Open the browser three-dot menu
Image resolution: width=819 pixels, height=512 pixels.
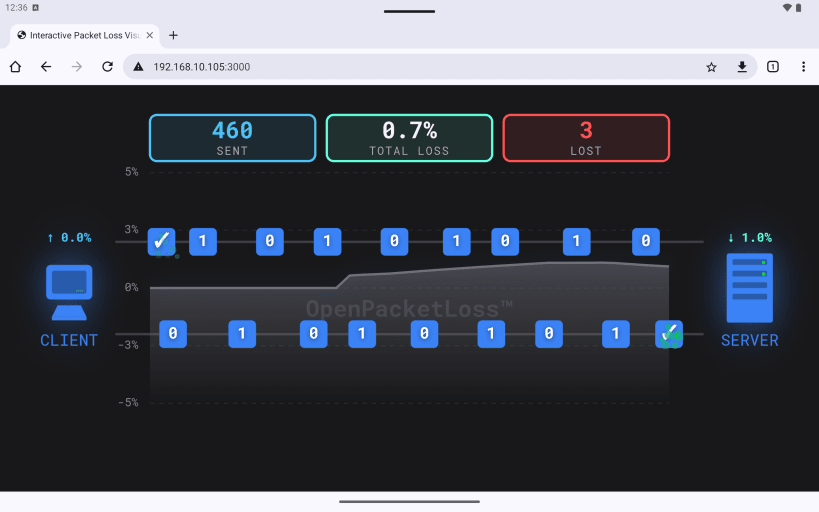[x=803, y=66]
